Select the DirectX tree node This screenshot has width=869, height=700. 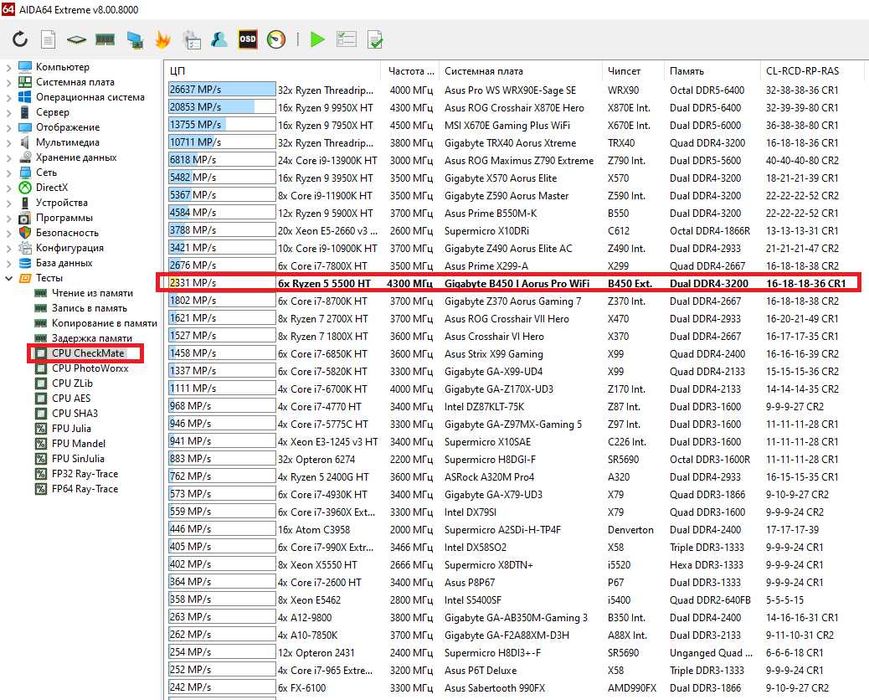coord(52,187)
